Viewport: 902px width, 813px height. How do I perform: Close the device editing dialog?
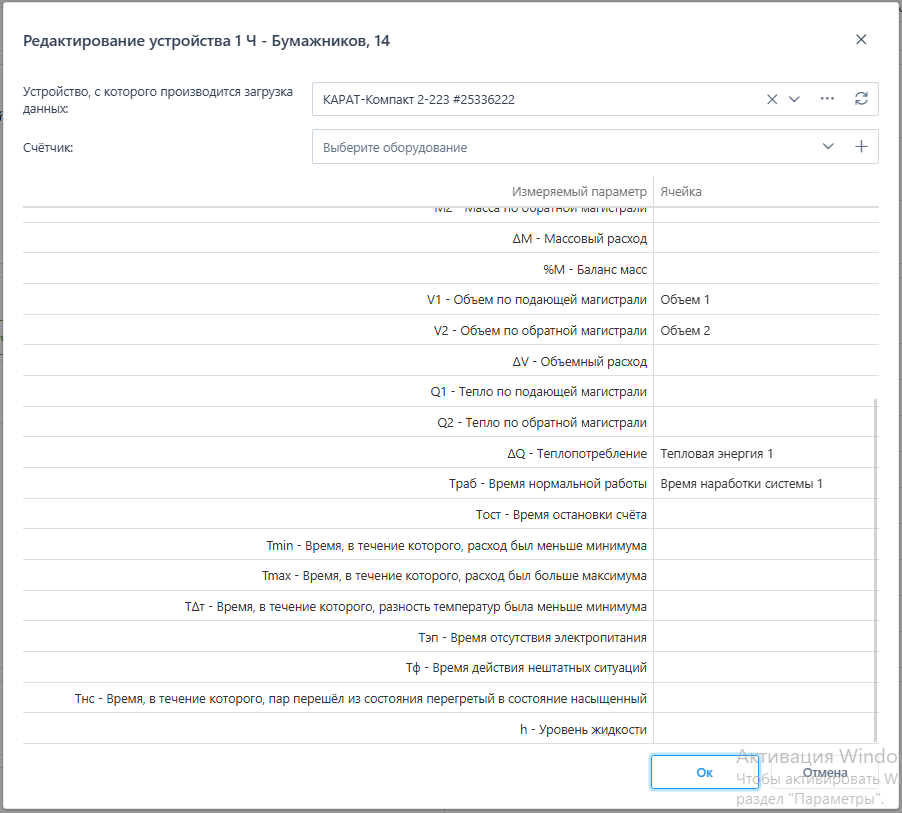[861, 40]
